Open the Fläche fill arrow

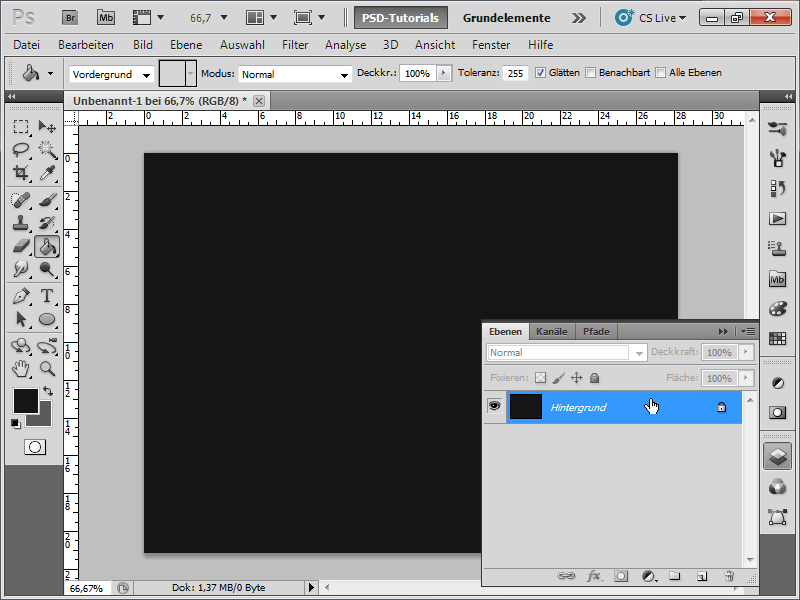[x=746, y=378]
